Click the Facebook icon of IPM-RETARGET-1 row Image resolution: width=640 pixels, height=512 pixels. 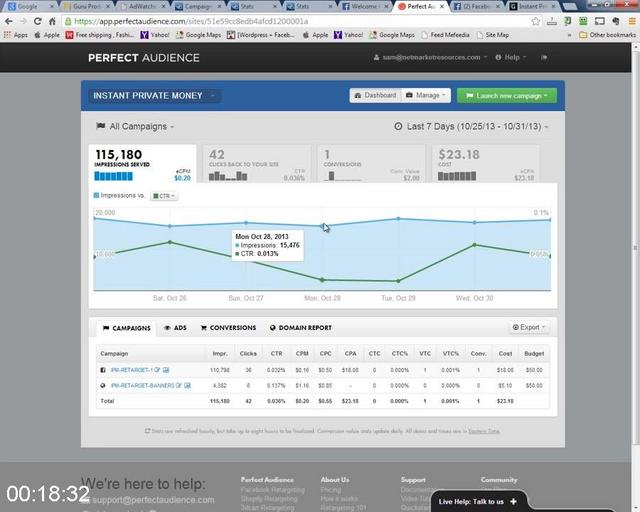pos(103,370)
